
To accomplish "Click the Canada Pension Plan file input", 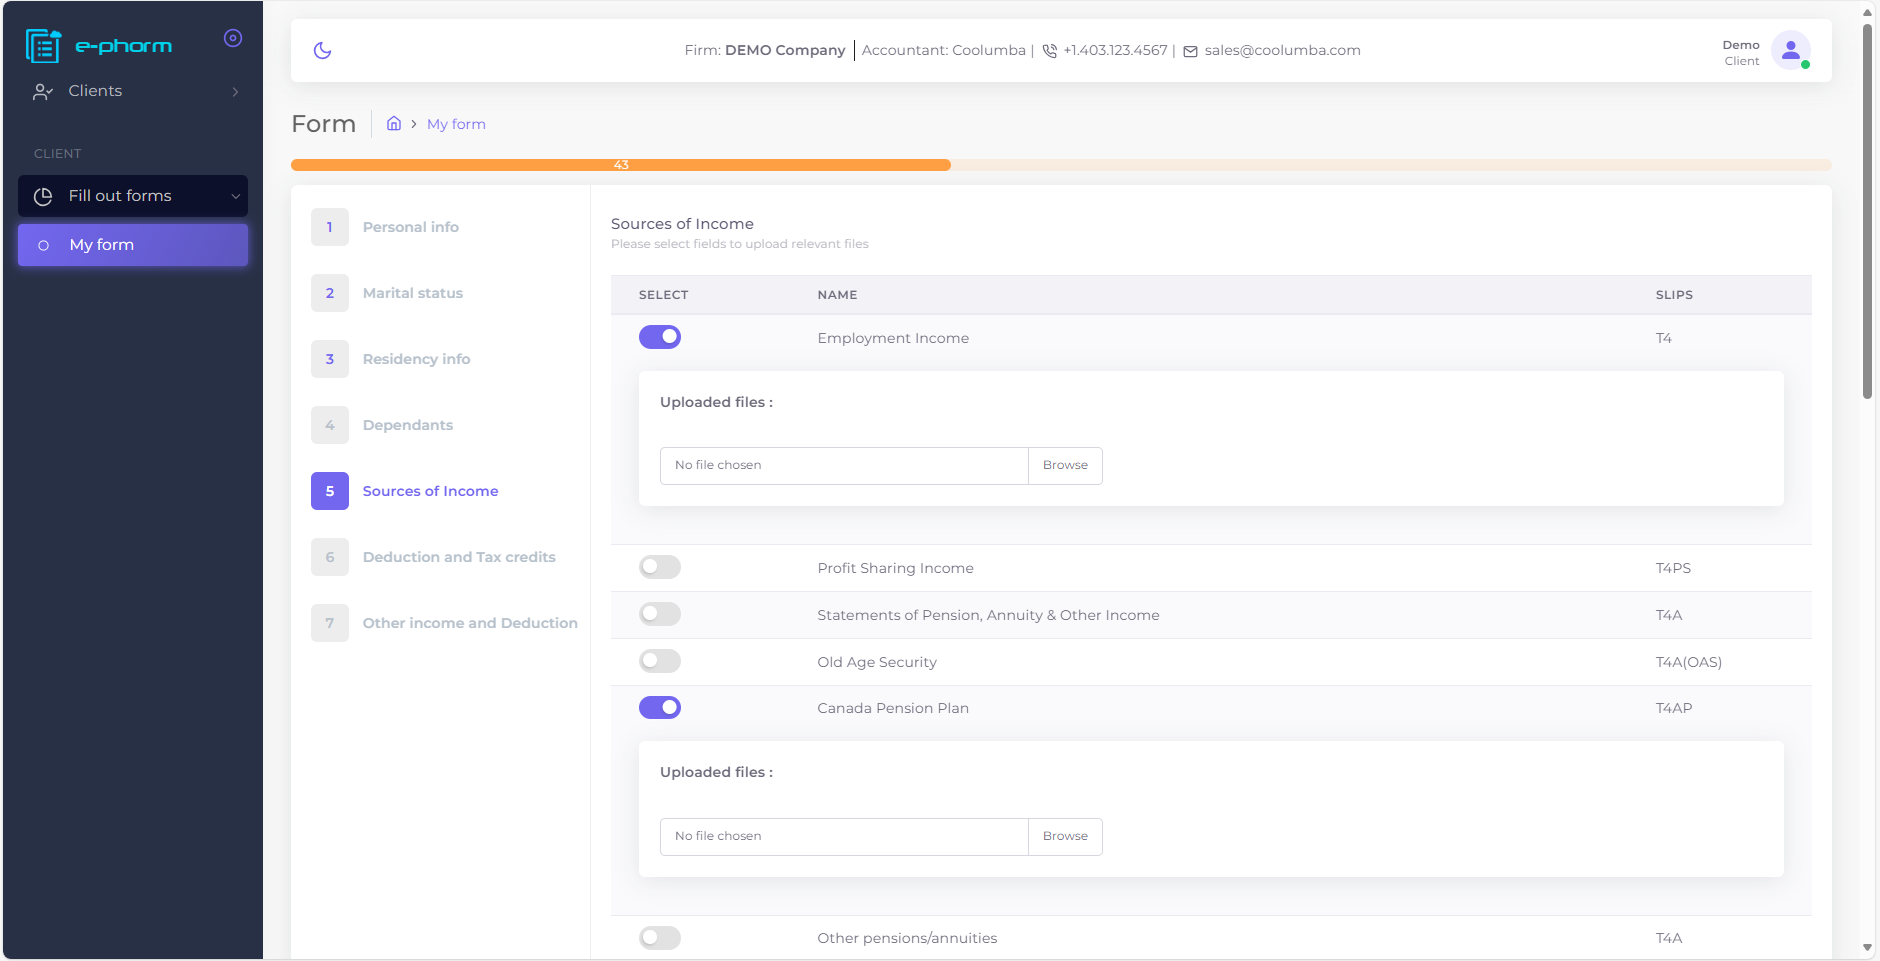I will 844,837.
